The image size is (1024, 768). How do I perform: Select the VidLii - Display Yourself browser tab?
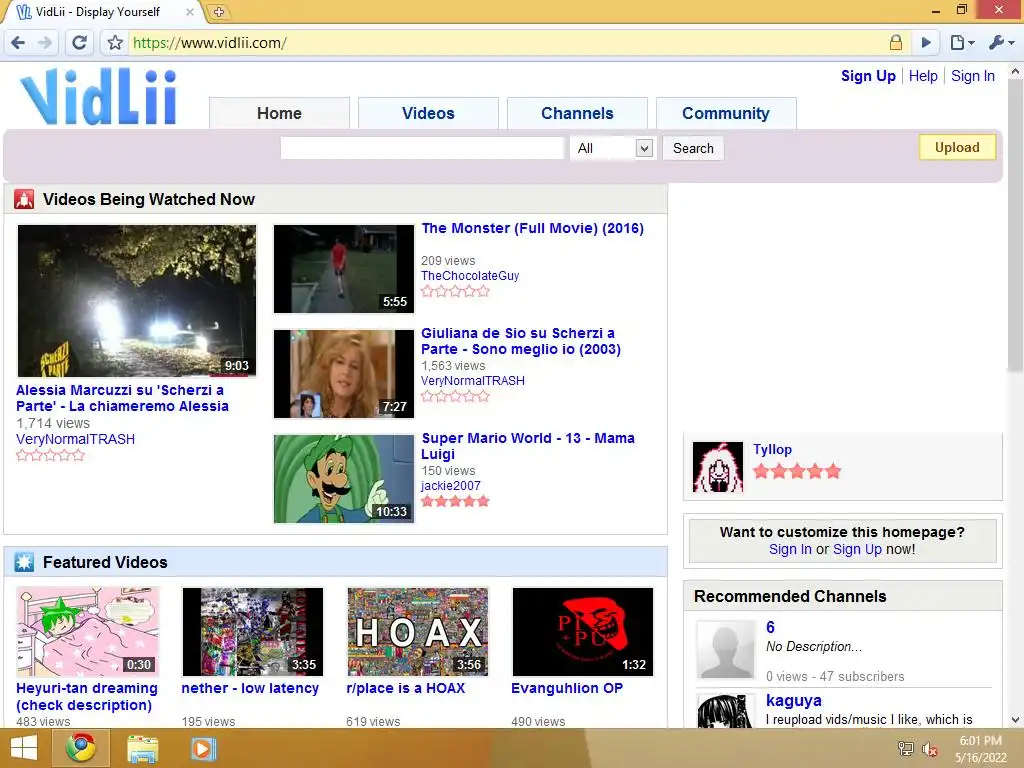pyautogui.click(x=98, y=12)
